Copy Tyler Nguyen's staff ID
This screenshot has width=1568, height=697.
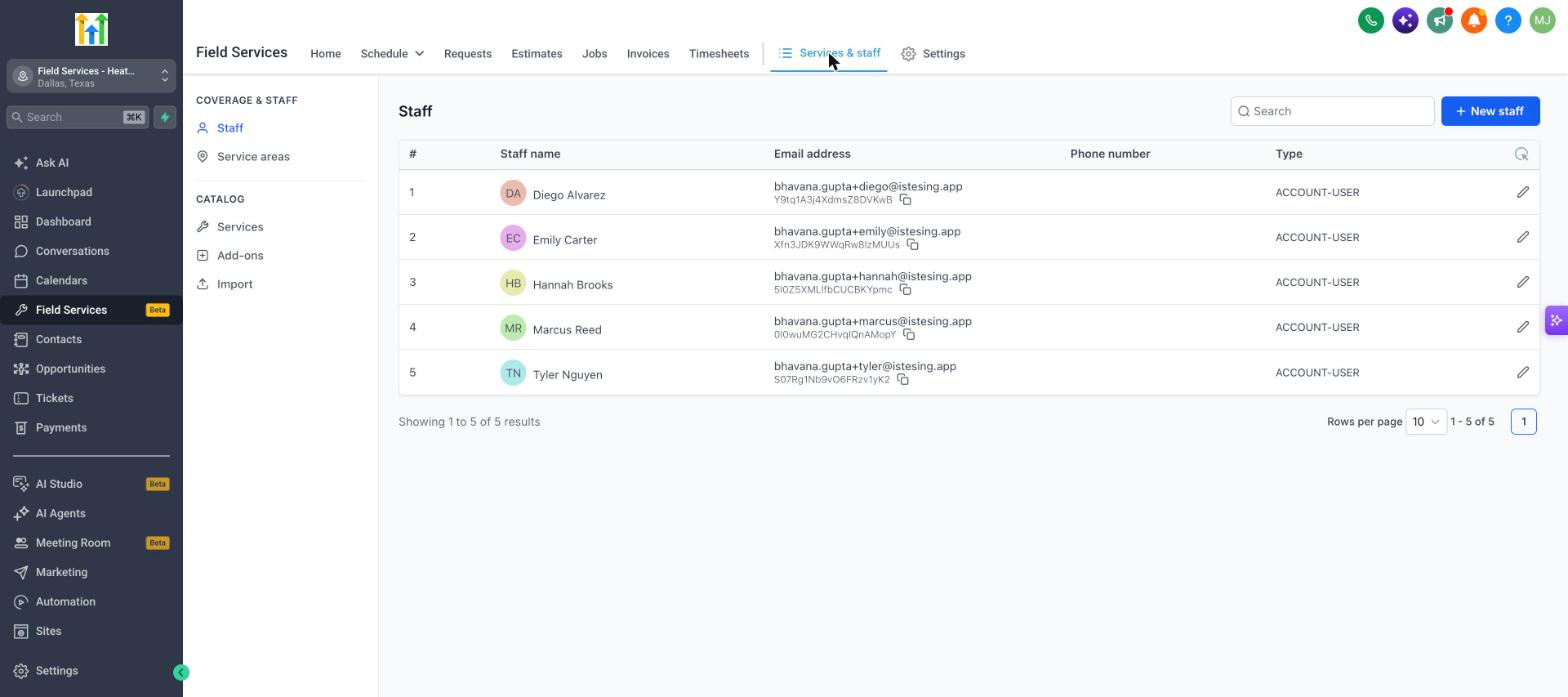click(902, 380)
